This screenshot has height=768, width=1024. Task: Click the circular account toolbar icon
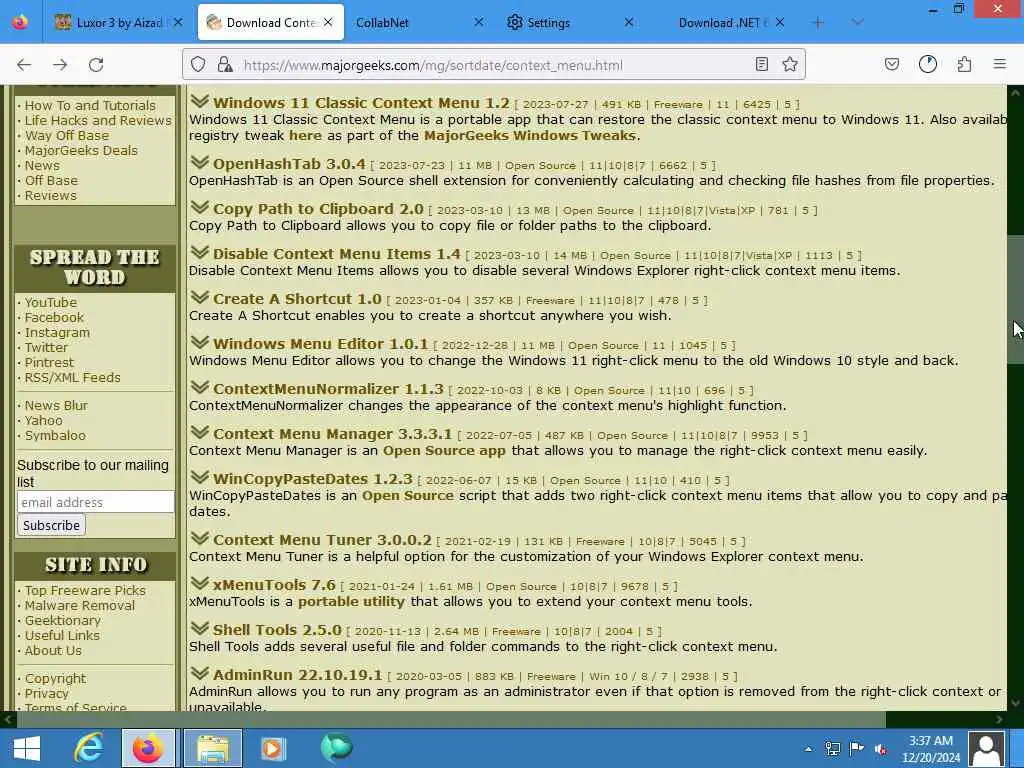click(x=927, y=64)
